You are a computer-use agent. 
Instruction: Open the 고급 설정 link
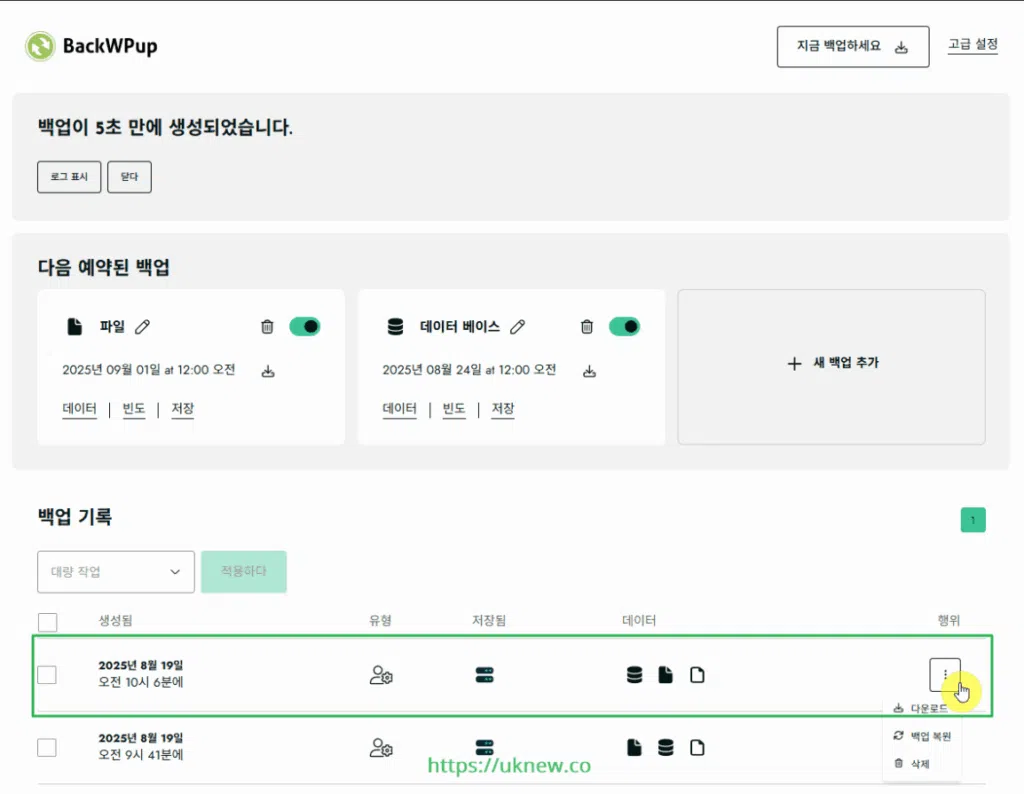(x=971, y=46)
